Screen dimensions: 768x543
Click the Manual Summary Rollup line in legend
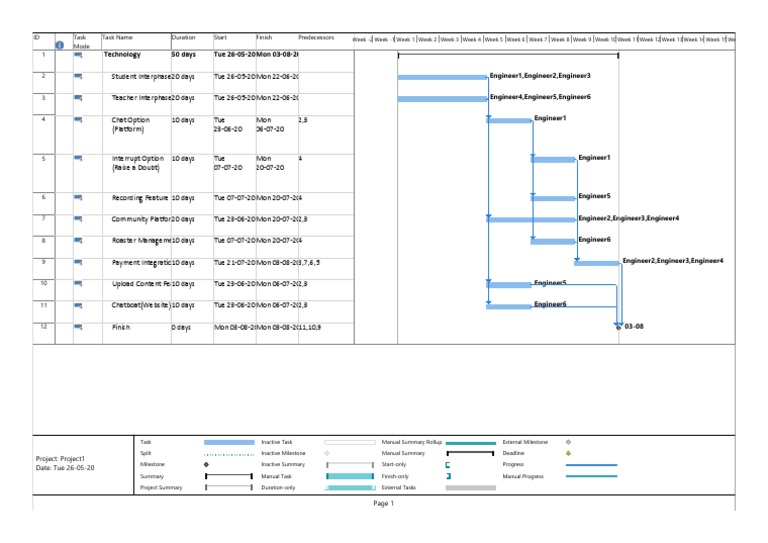click(x=471, y=443)
